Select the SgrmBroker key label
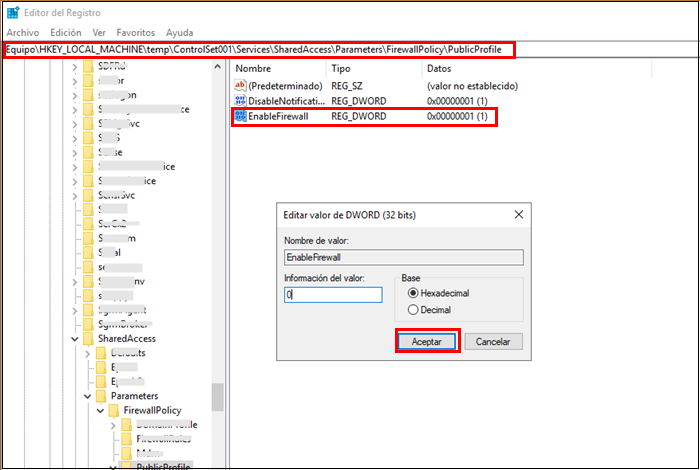Viewport: 700px width, 470px height. [x=123, y=324]
